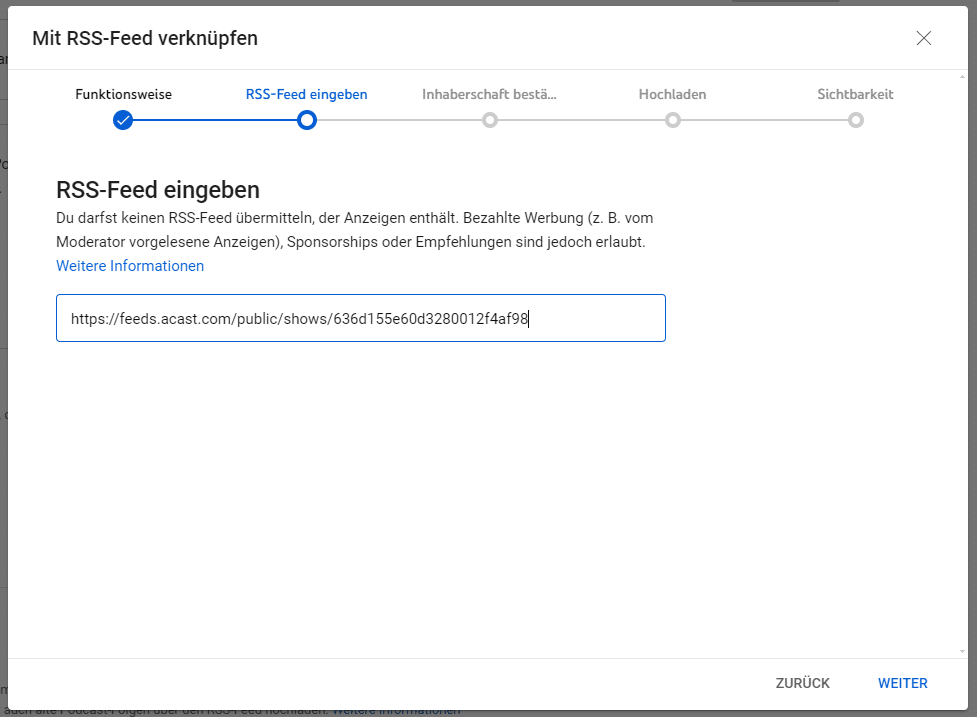Open the Weitere Informationen link below the description
The width and height of the screenshot is (977, 717).
point(130,266)
